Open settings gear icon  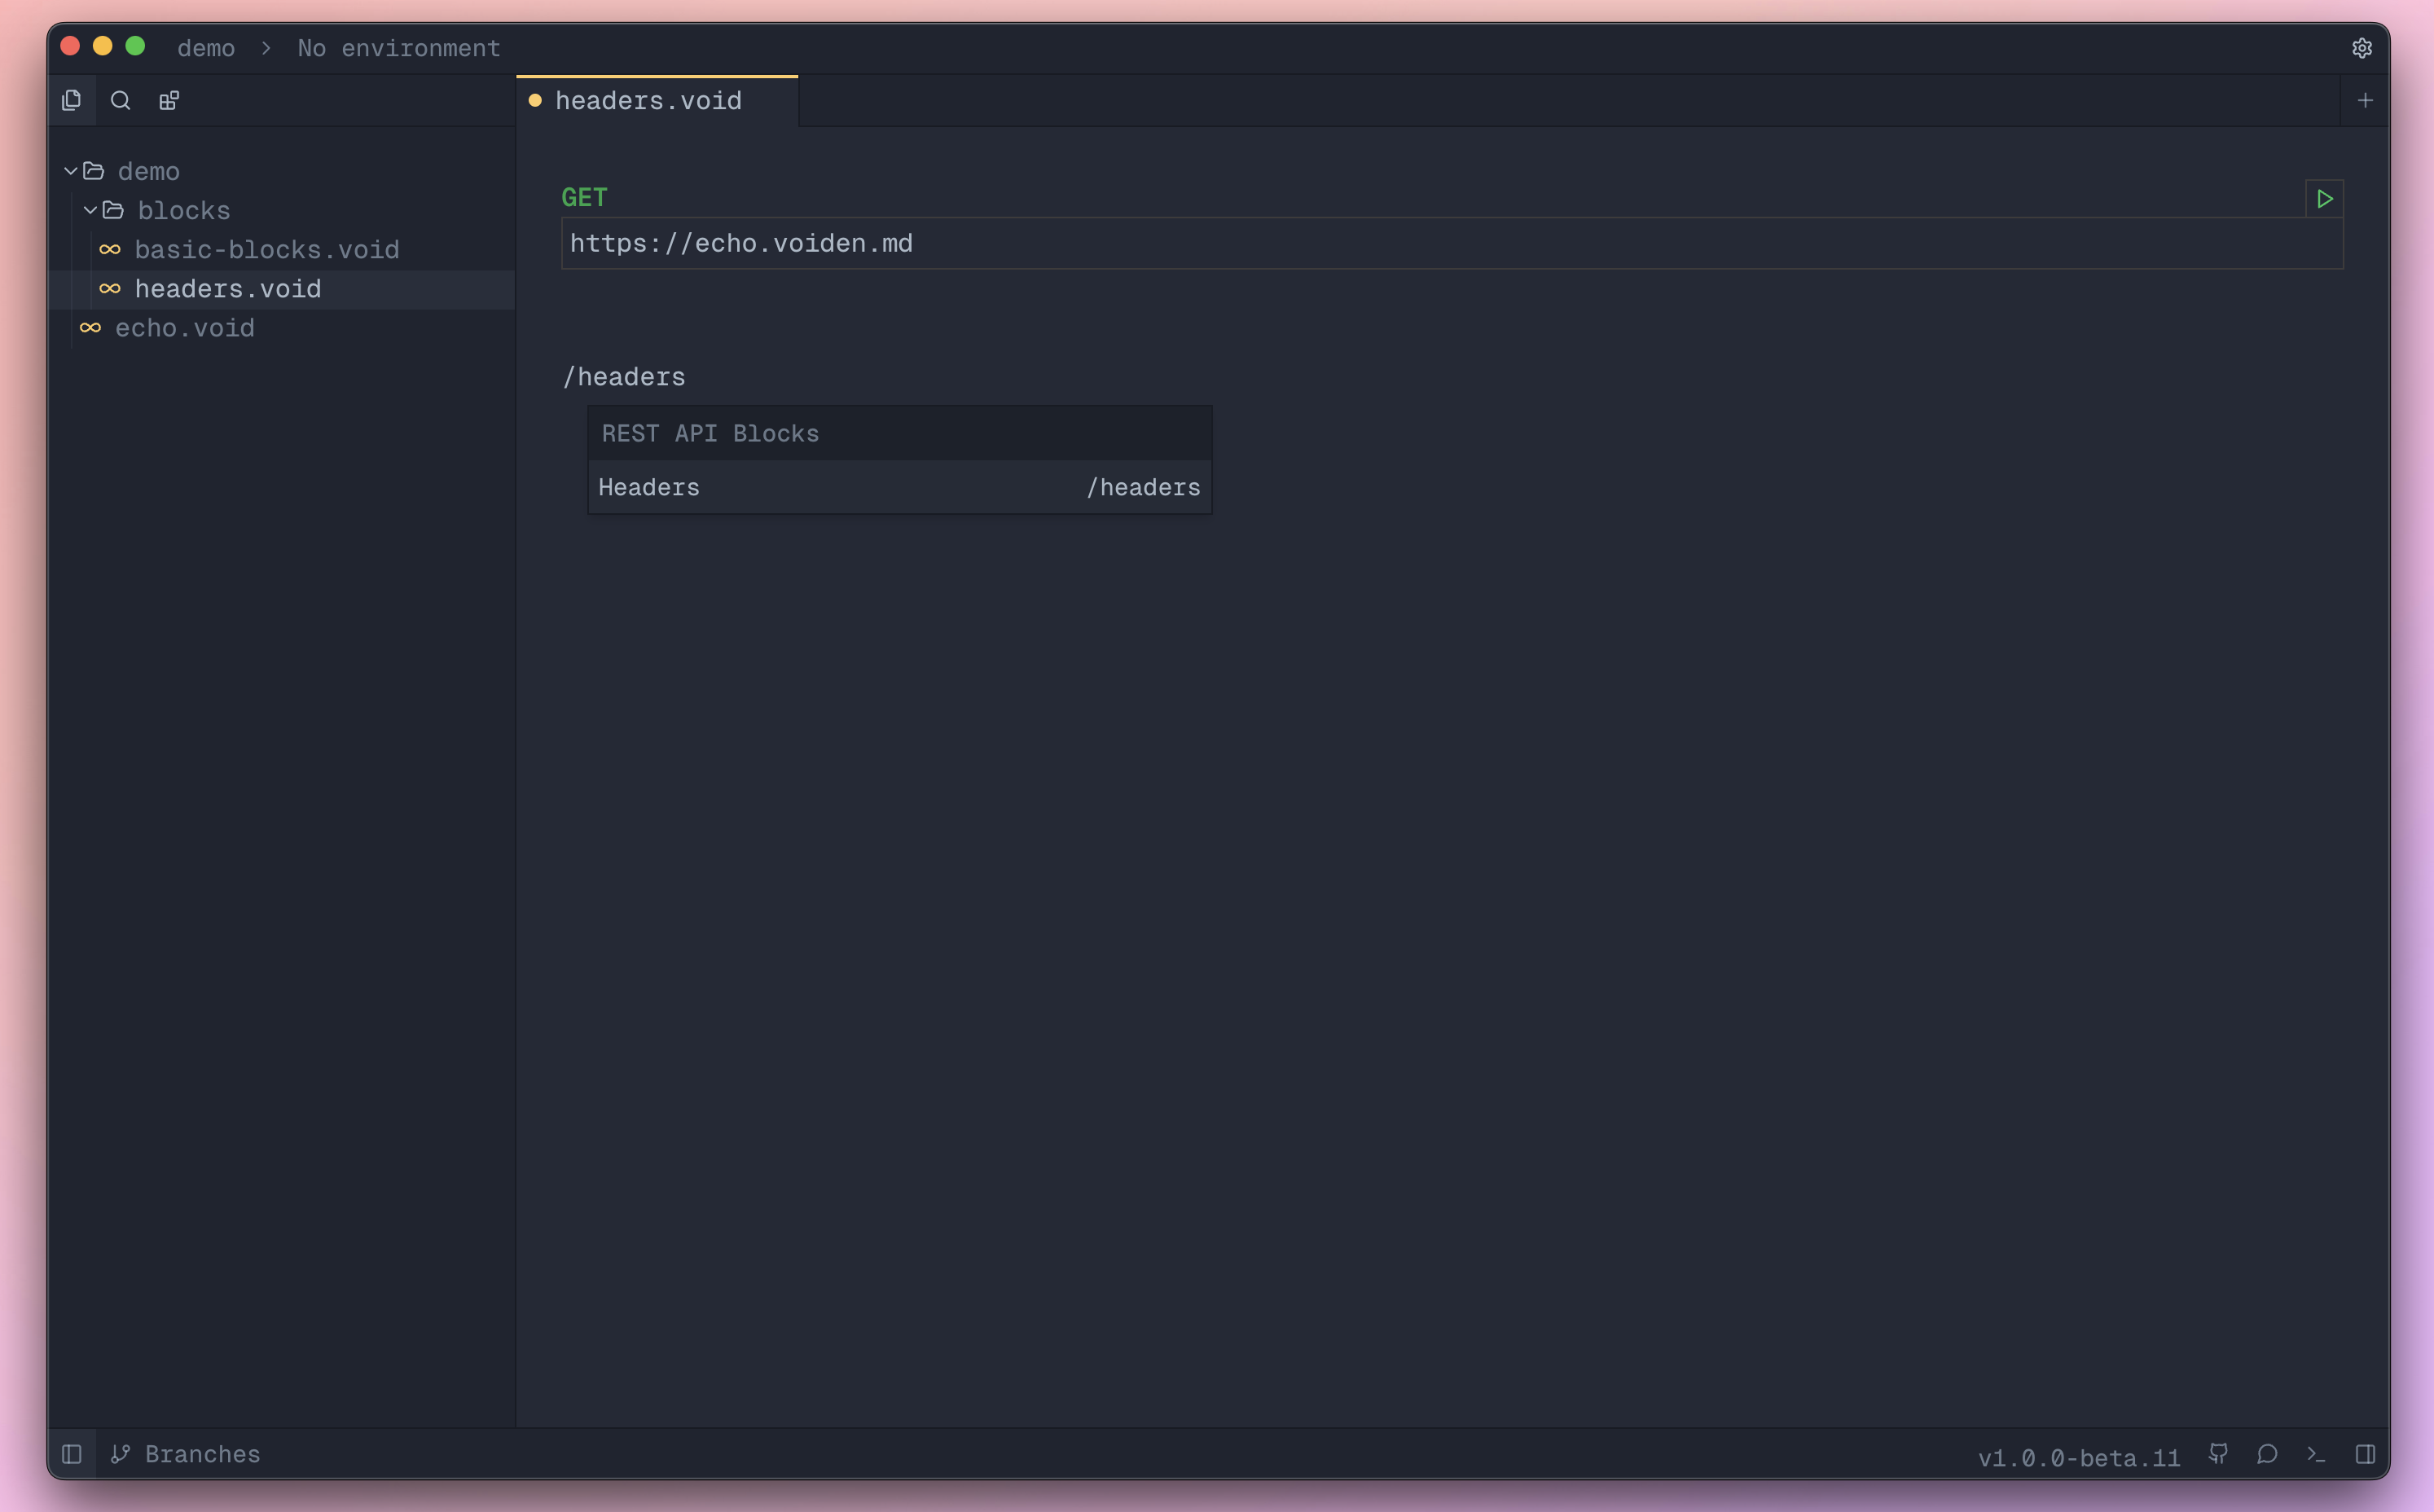pyautogui.click(x=2361, y=48)
